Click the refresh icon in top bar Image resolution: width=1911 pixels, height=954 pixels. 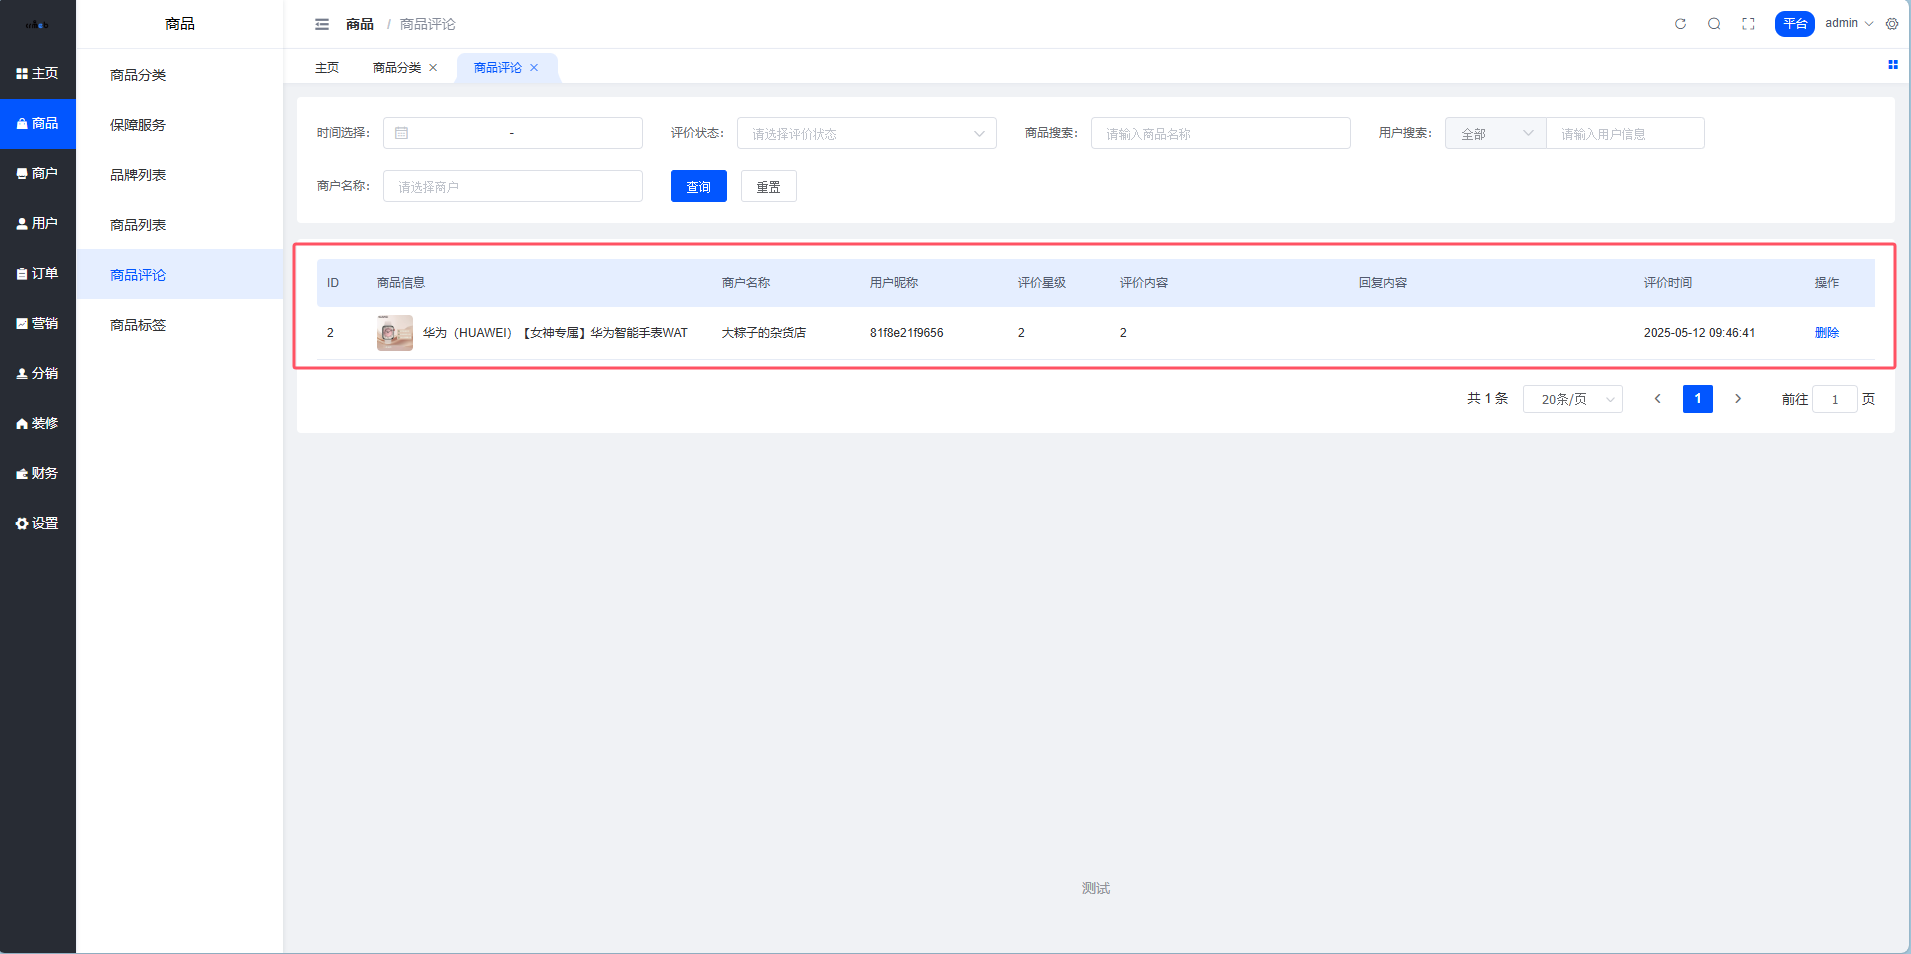[x=1680, y=24]
